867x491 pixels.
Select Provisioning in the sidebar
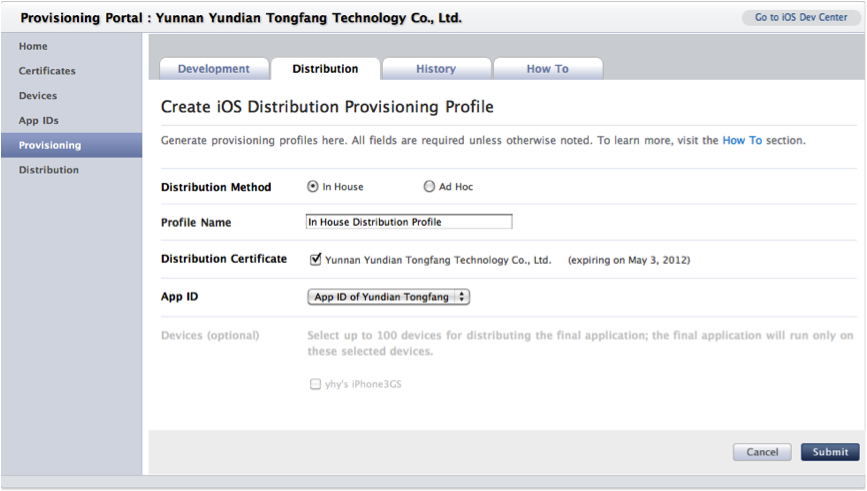71,145
